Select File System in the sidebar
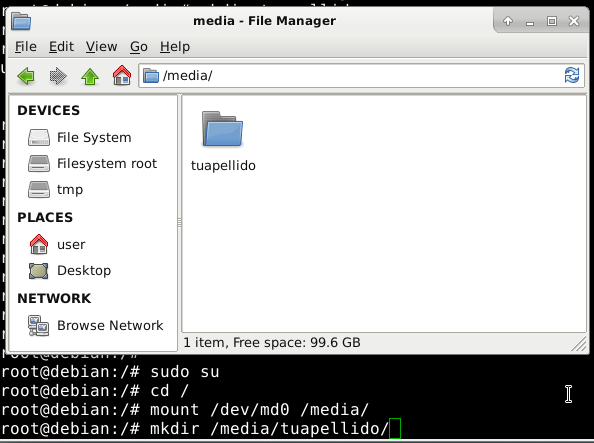The height and width of the screenshot is (443, 594). click(94, 138)
